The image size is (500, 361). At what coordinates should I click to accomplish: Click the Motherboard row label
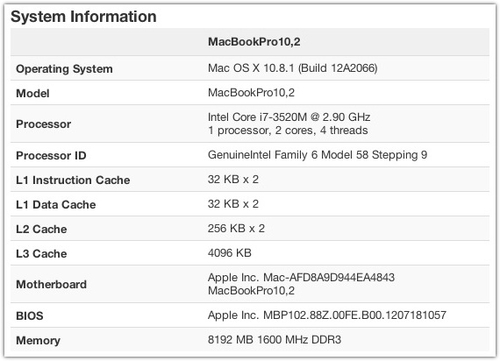(x=51, y=284)
